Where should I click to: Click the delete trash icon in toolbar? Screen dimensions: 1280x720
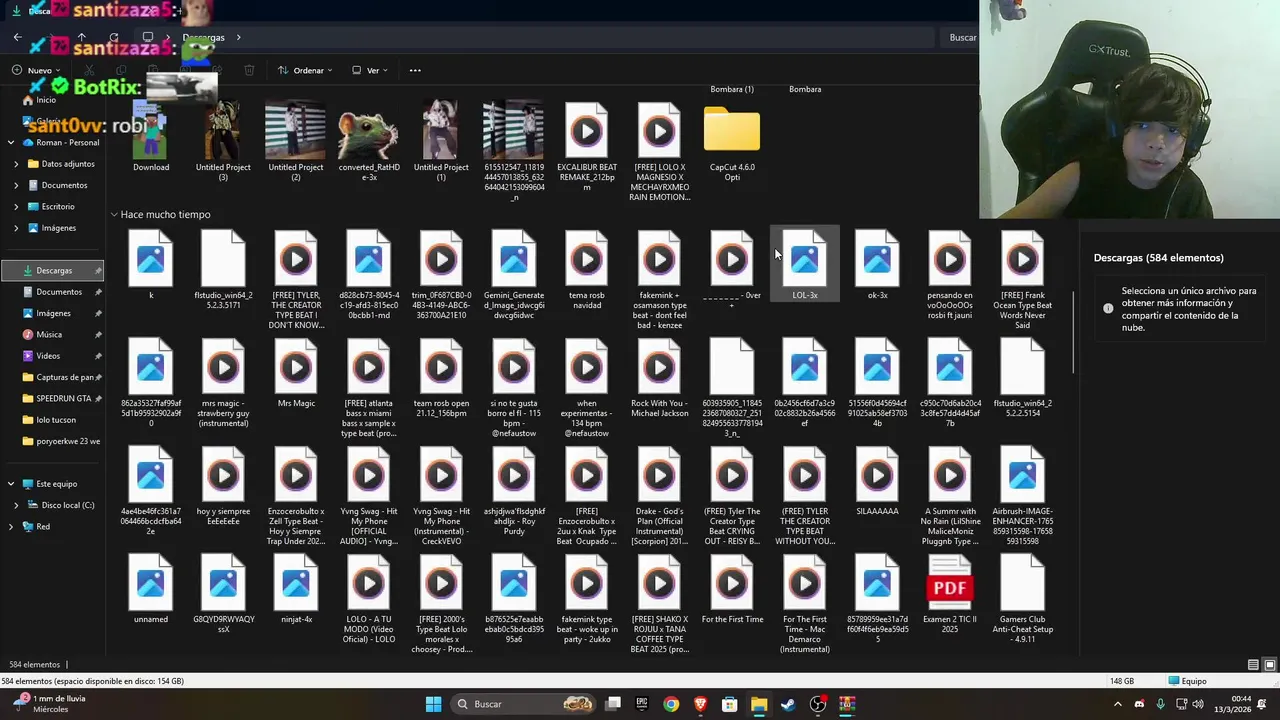[249, 70]
